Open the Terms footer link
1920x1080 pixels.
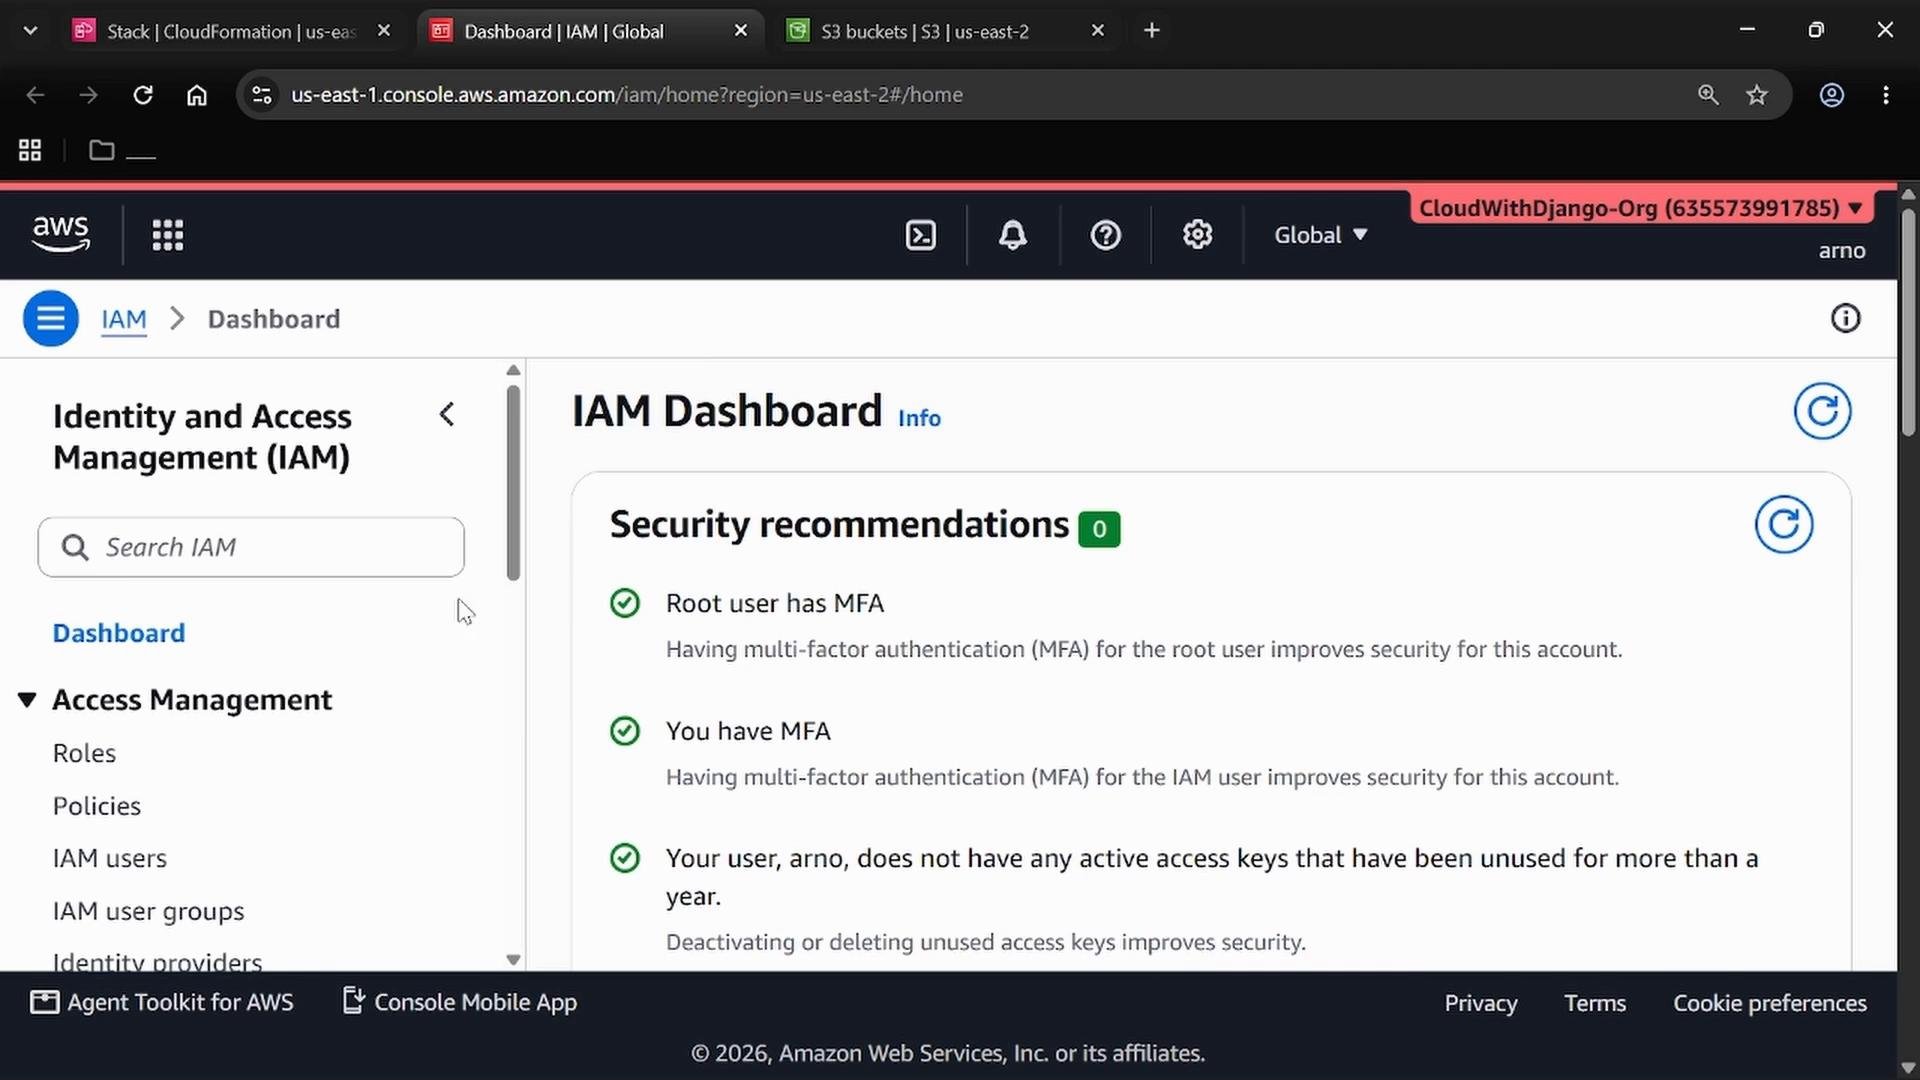pos(1595,1003)
